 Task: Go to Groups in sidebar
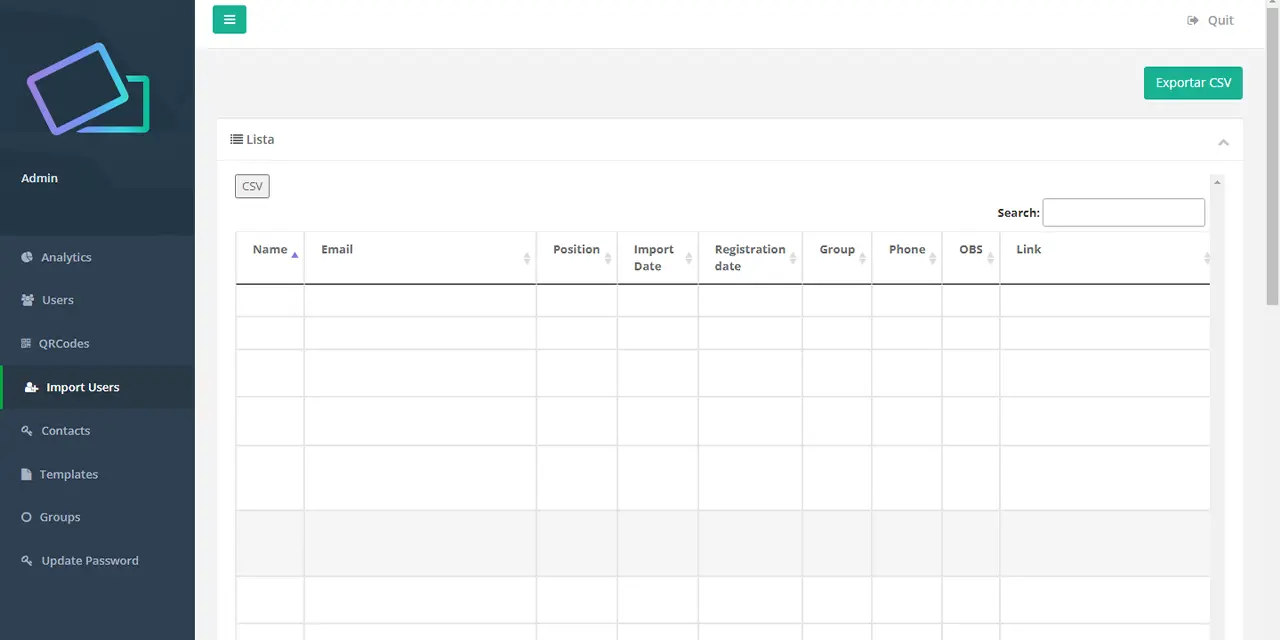click(x=60, y=517)
